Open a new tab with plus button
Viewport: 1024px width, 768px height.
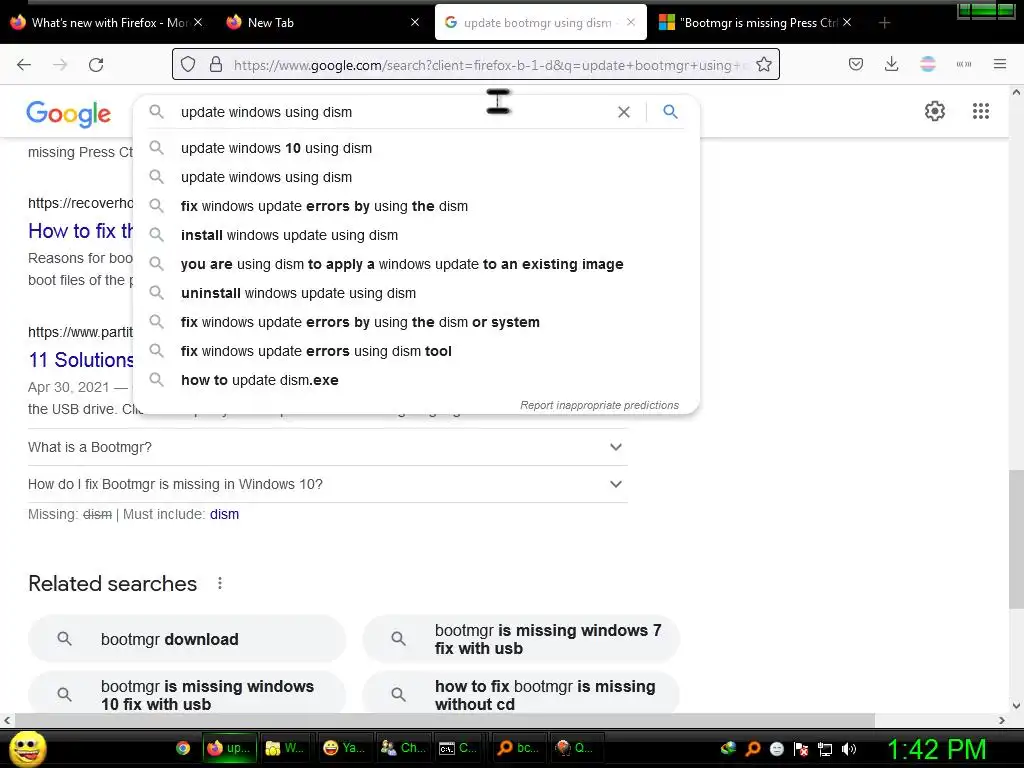pyautogui.click(x=884, y=23)
